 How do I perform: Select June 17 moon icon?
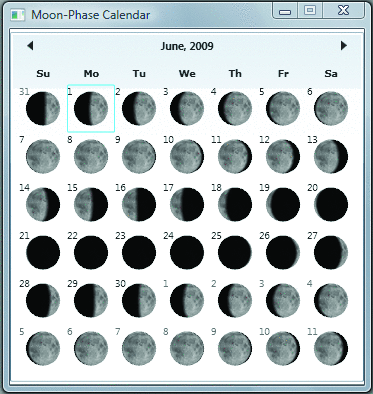pos(187,204)
